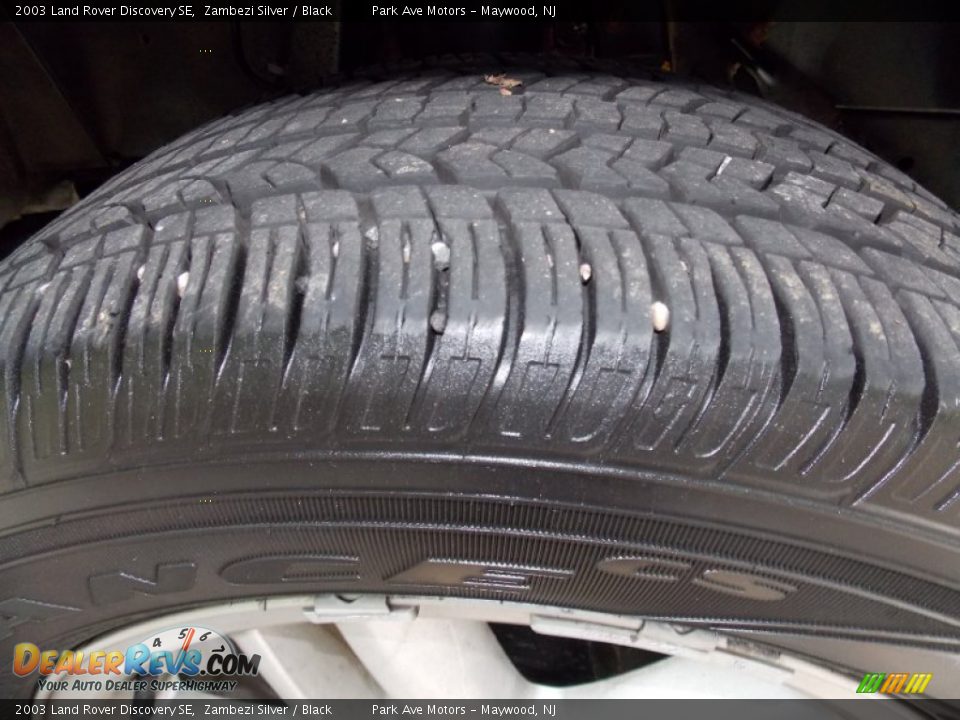Click 'Zambezi Silver / Black' in the top caption

click(x=268, y=11)
